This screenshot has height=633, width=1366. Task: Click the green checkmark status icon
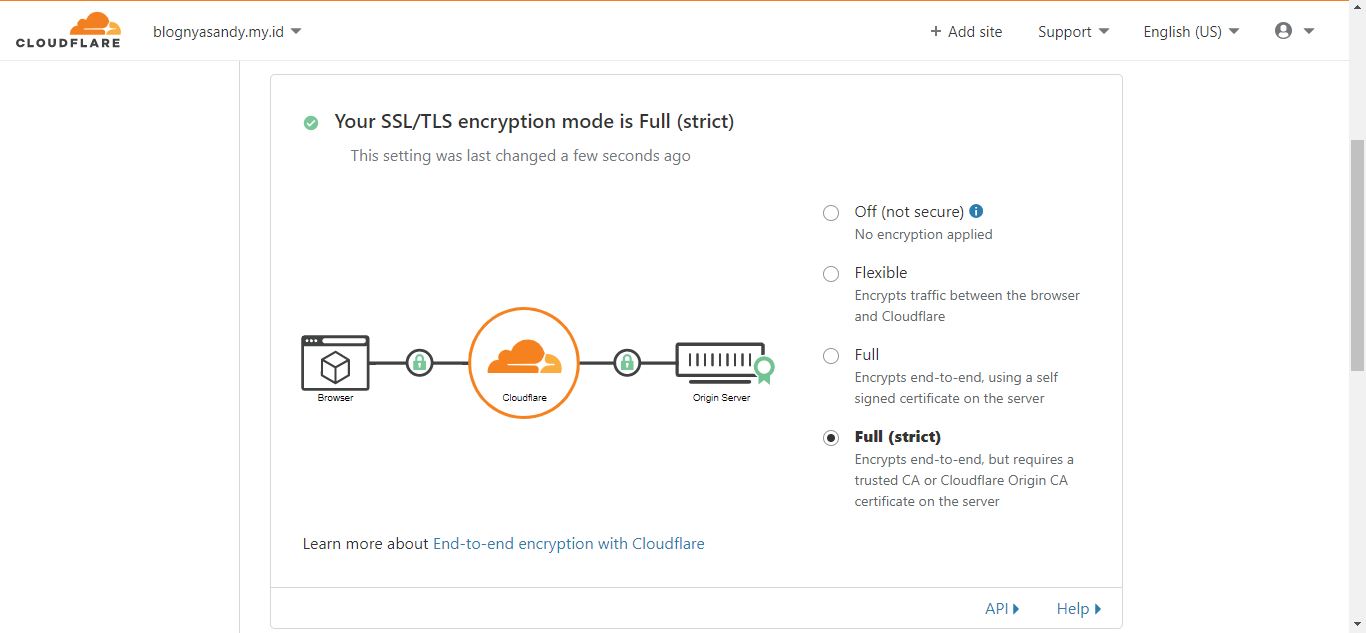tap(311, 122)
